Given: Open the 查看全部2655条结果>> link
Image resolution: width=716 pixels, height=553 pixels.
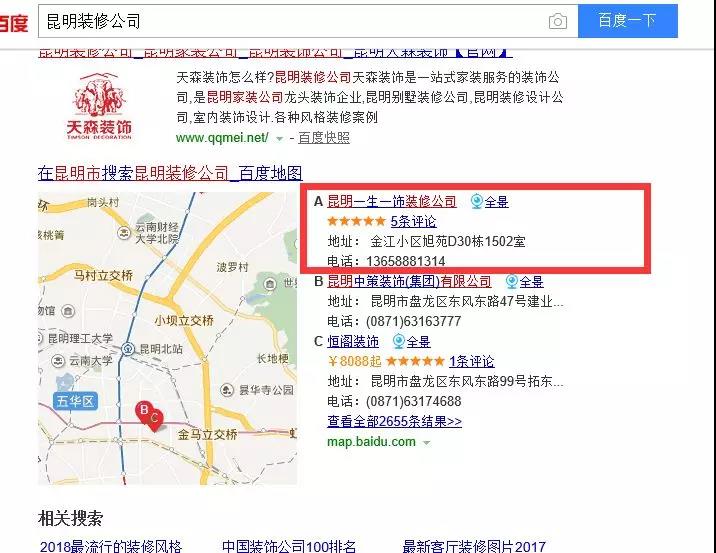Looking at the screenshot, I should pyautogui.click(x=395, y=421).
